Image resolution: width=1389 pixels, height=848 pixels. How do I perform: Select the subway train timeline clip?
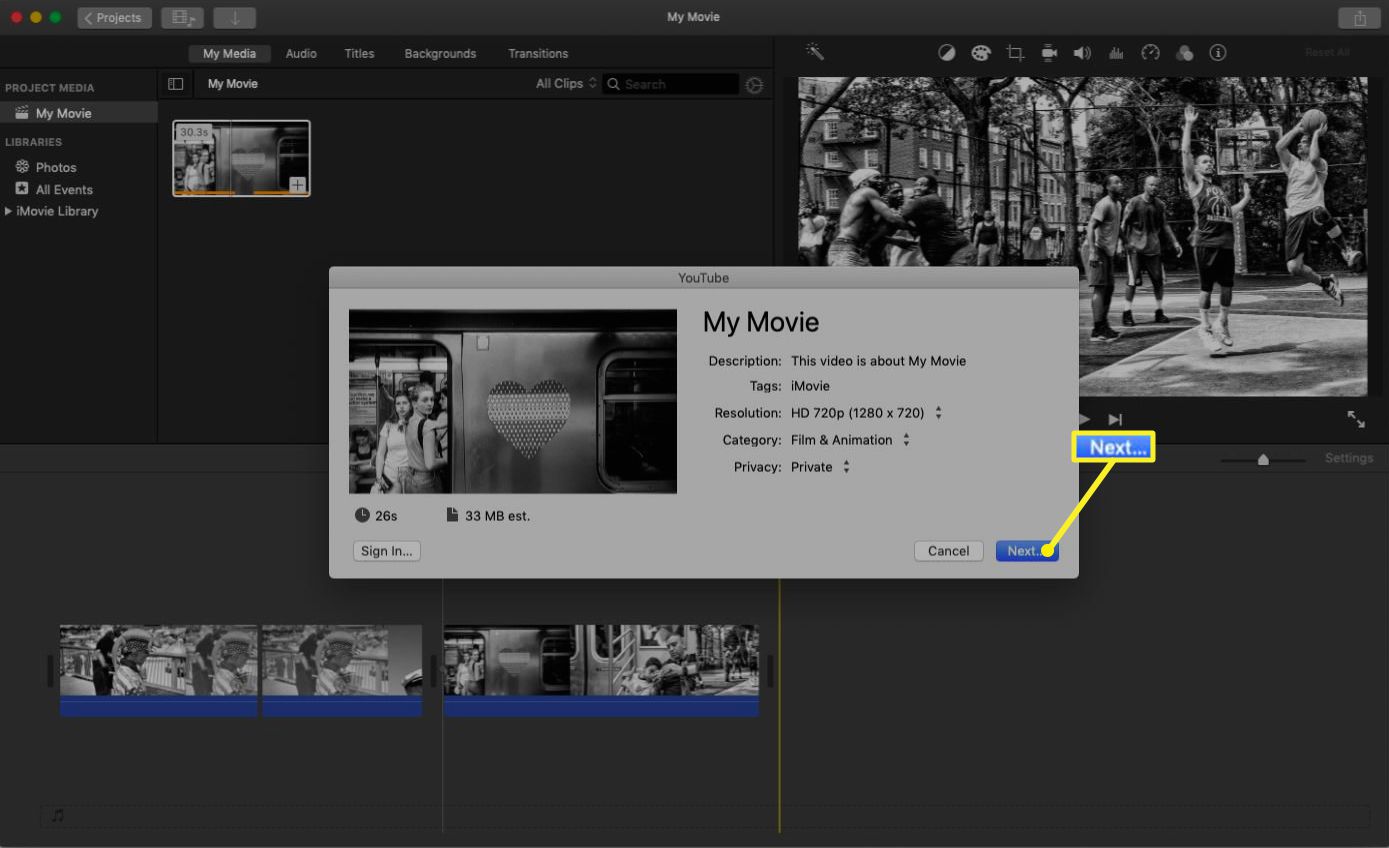[601, 670]
